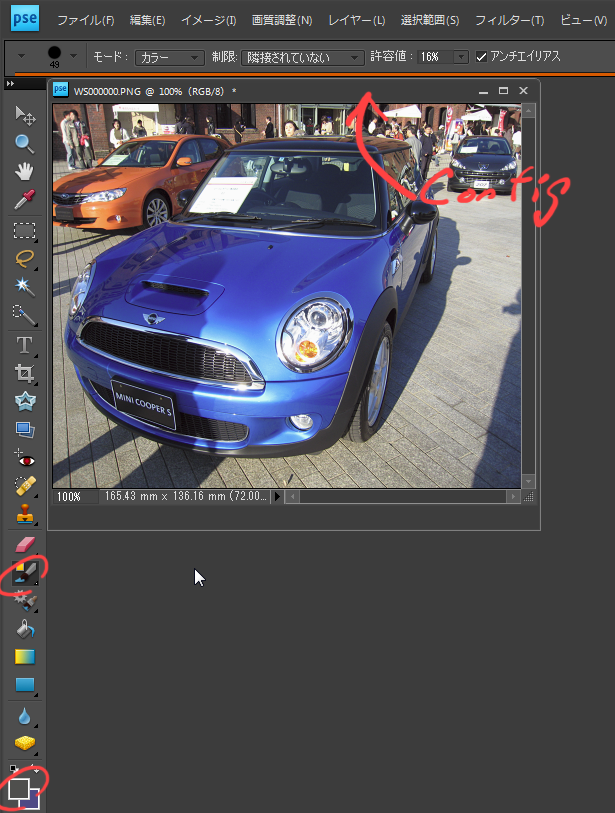Open the ファイル(F) menu
The image size is (615, 813).
click(x=86, y=20)
